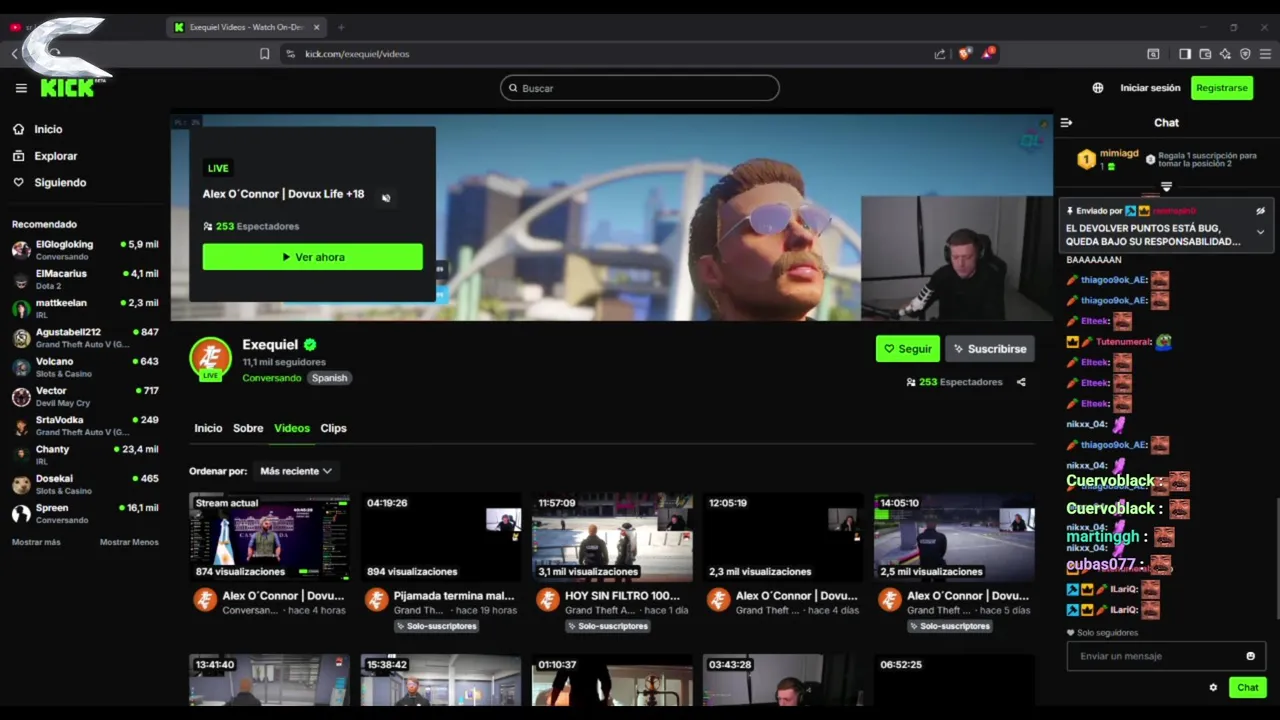The height and width of the screenshot is (720, 1280).
Task: Click the Suscribirse button
Action: (x=989, y=349)
